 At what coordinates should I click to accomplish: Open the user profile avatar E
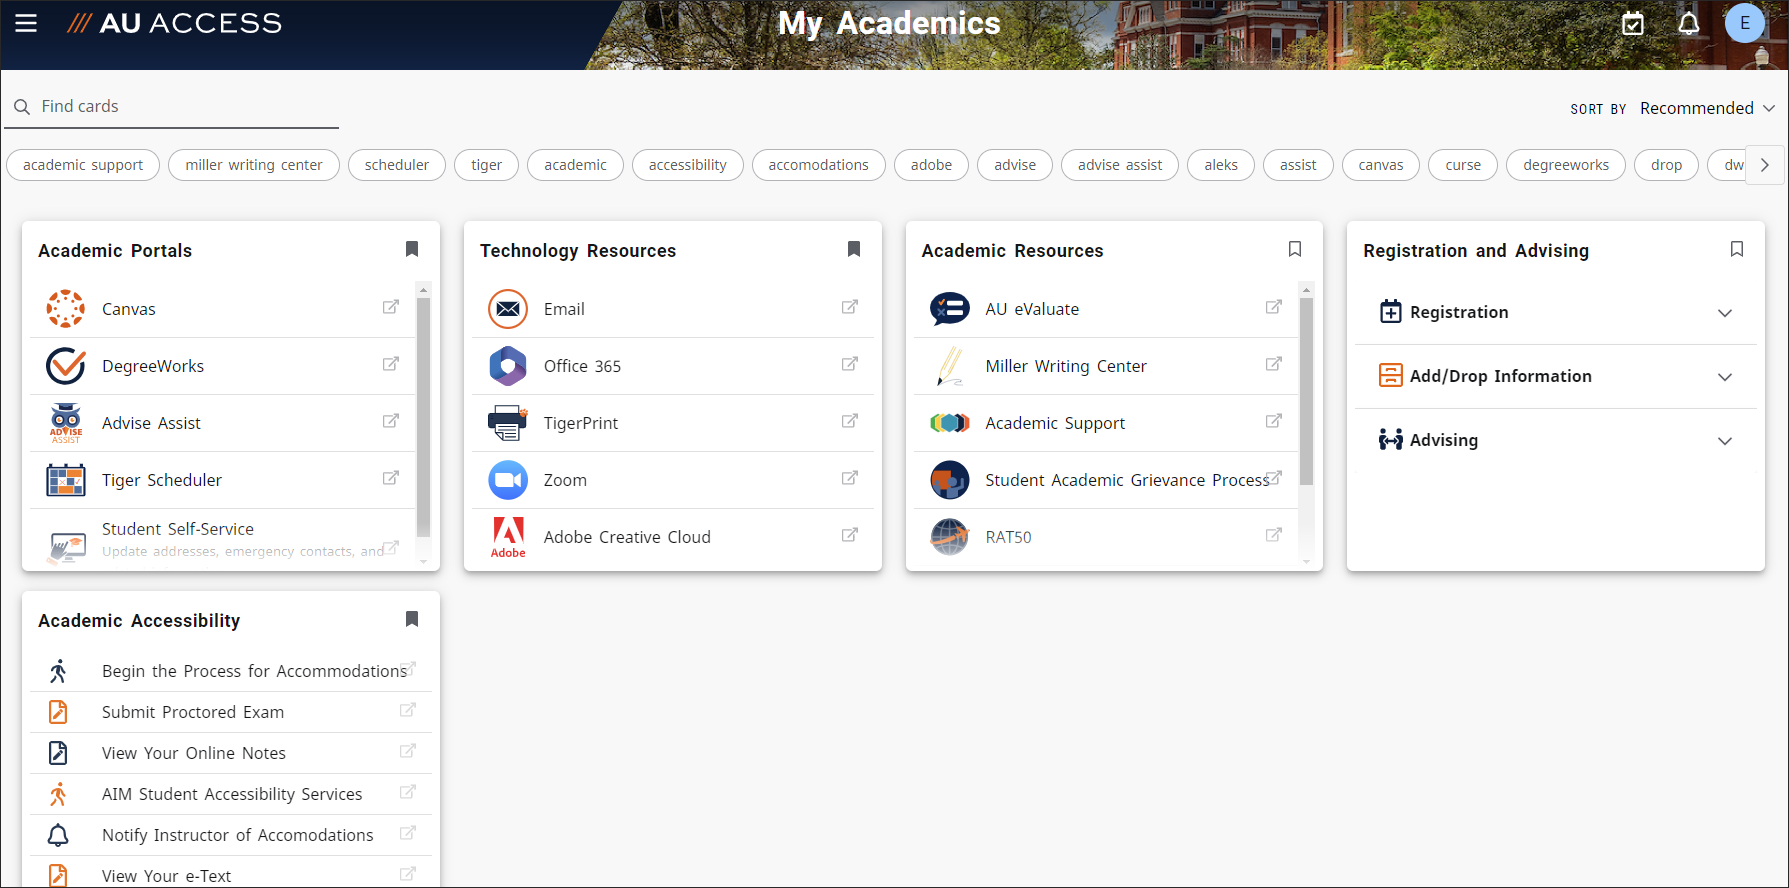coord(1745,23)
